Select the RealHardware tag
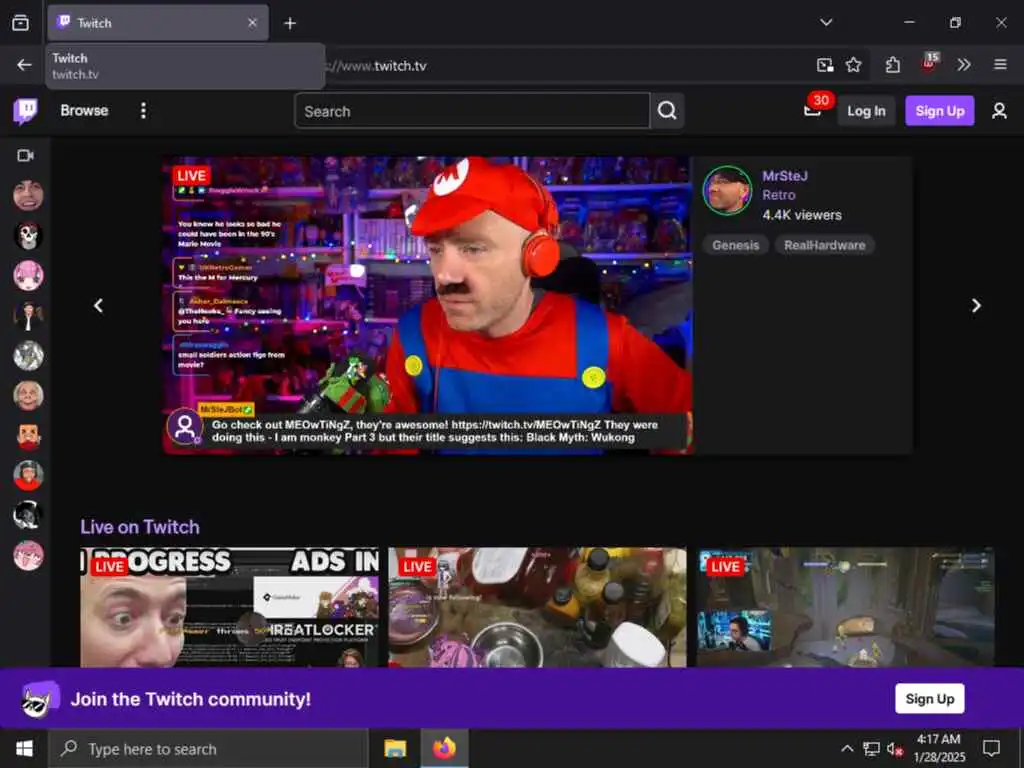Image resolution: width=1024 pixels, height=768 pixels. (x=824, y=246)
